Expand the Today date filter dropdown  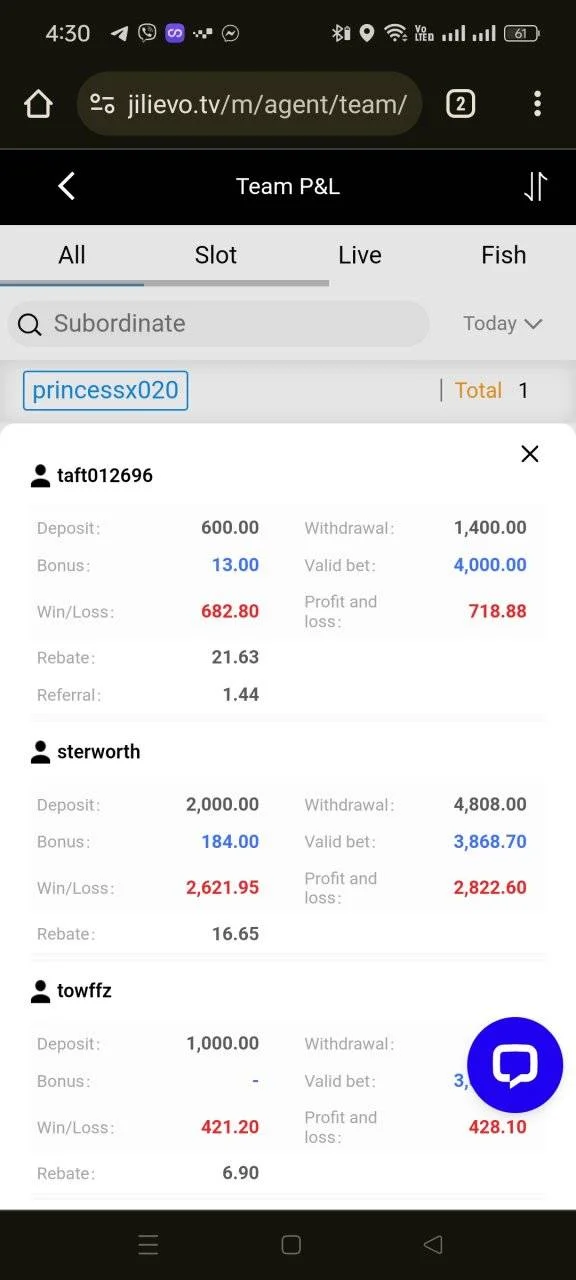pos(503,324)
